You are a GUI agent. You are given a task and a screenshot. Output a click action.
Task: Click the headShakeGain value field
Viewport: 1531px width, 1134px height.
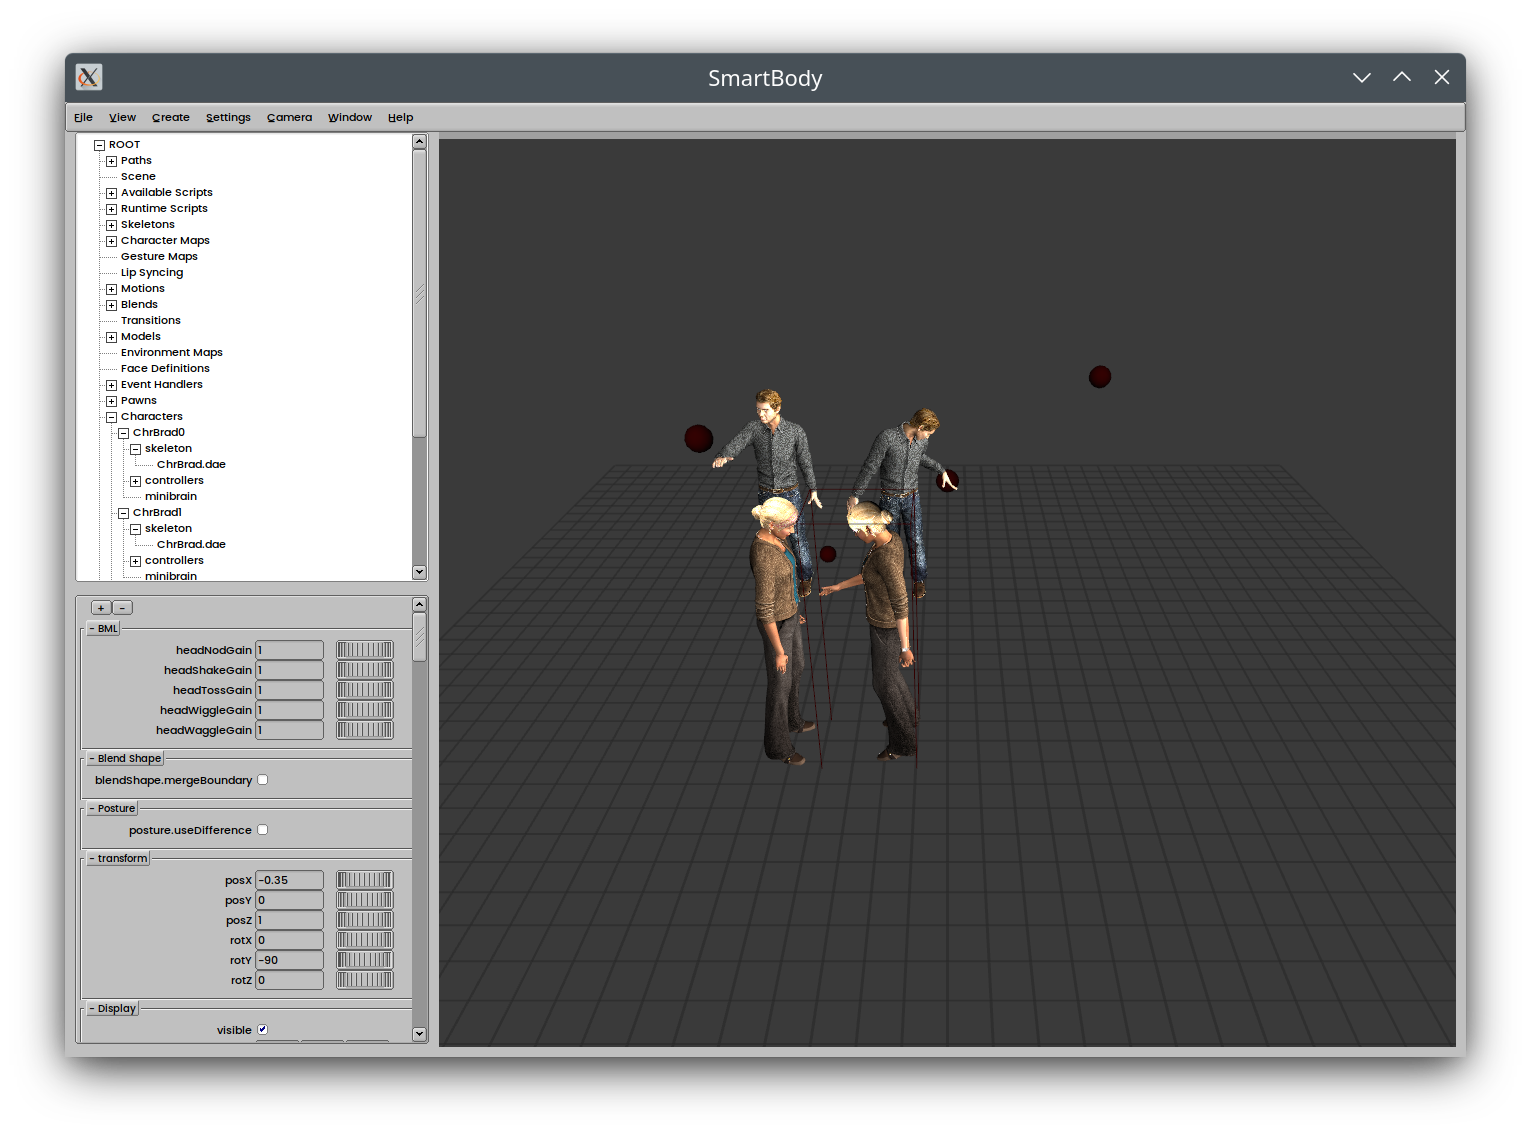click(x=289, y=670)
